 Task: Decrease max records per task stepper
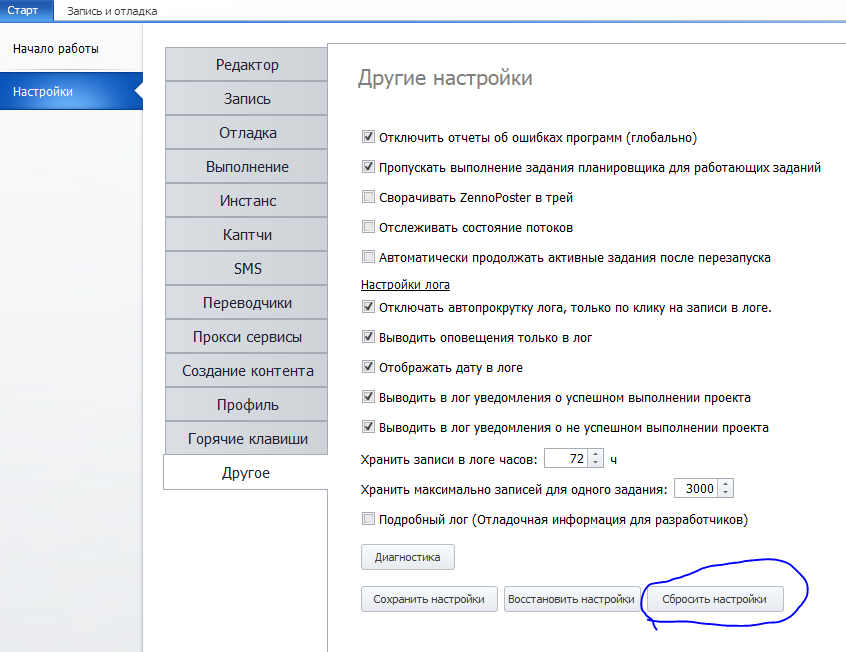coord(726,492)
